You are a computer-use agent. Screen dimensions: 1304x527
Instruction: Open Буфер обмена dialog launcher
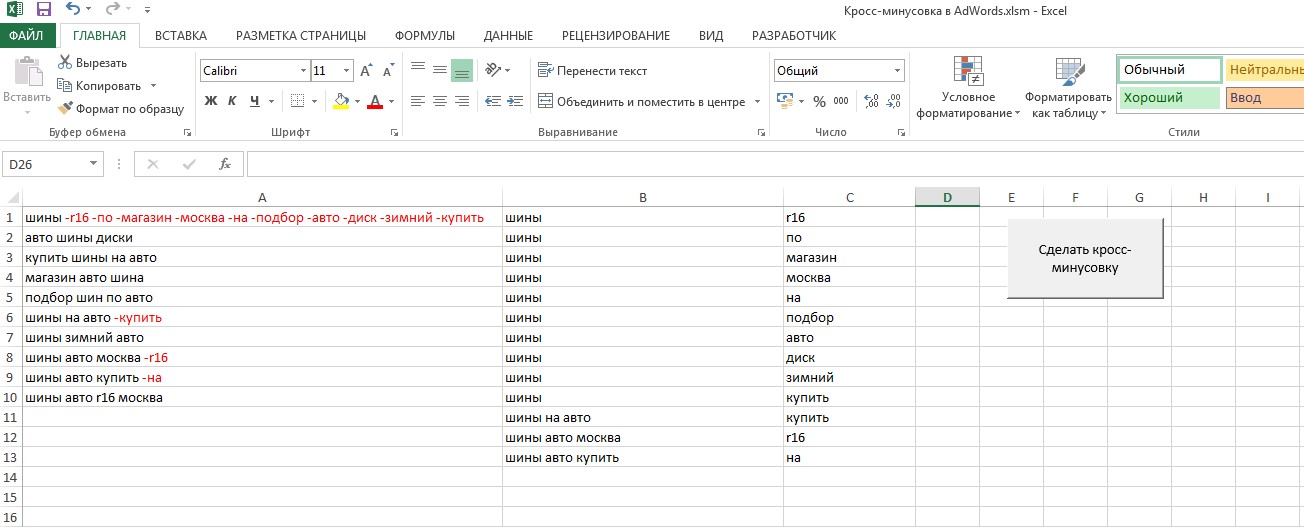point(187,132)
